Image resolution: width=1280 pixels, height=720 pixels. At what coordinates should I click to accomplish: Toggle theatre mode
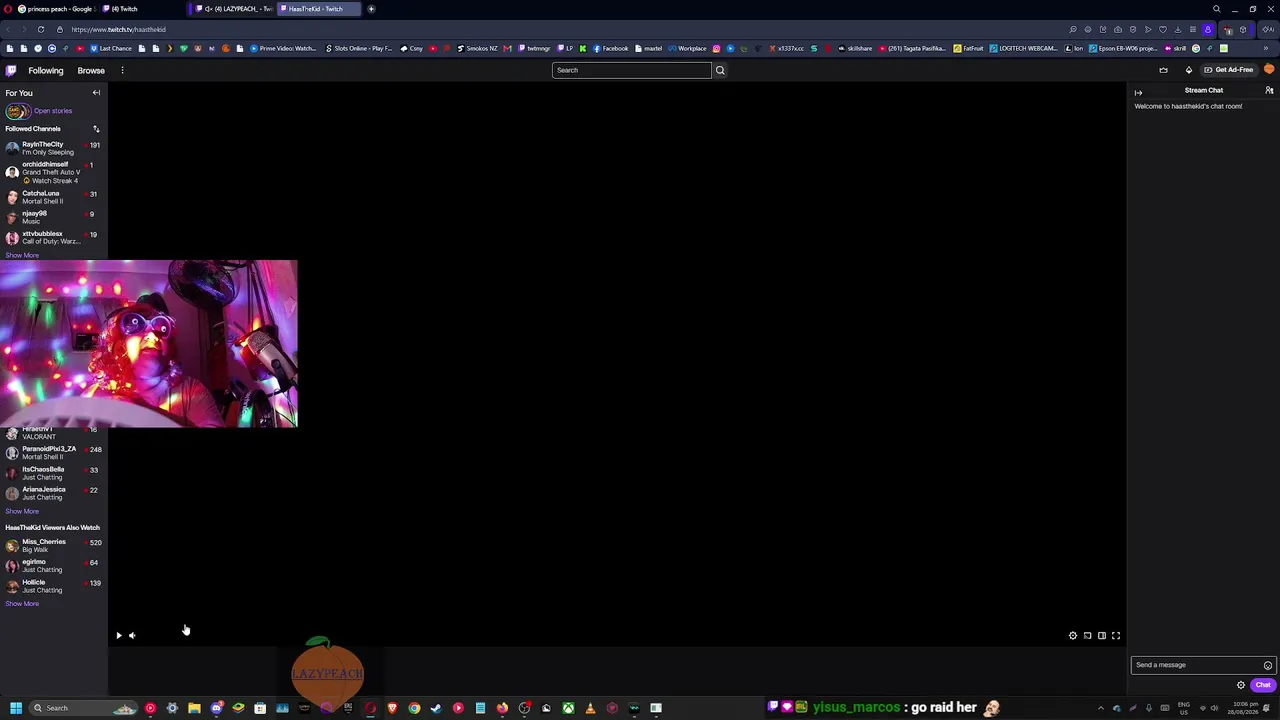tap(1102, 635)
